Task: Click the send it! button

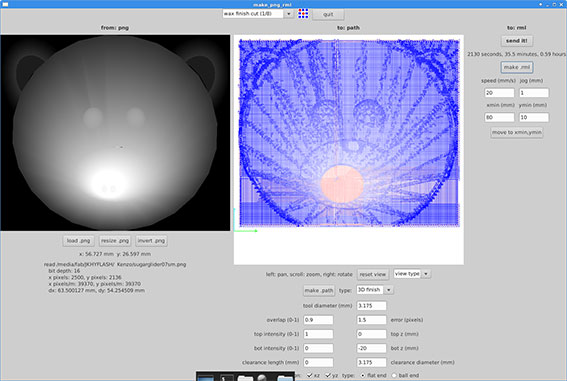Action: (x=516, y=41)
